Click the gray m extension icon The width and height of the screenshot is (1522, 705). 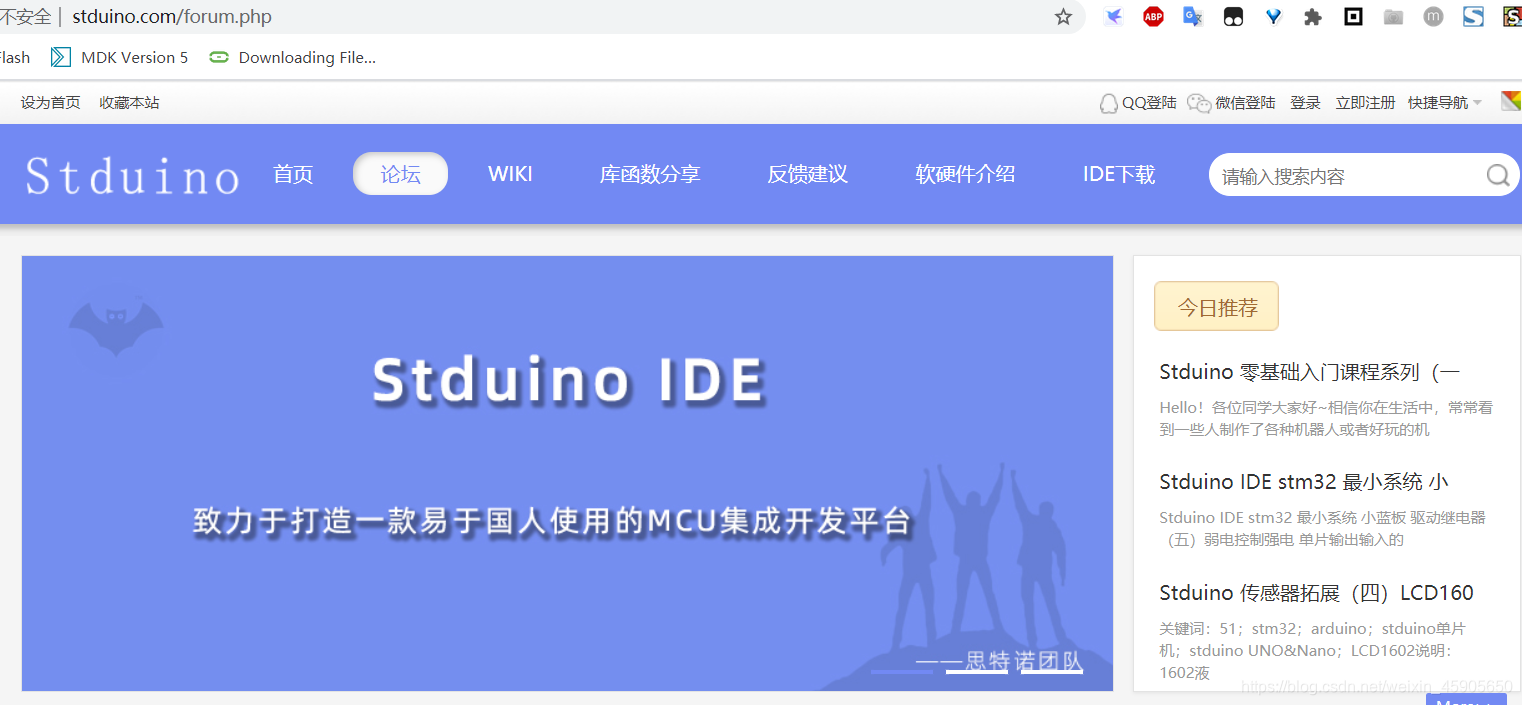(x=1432, y=16)
